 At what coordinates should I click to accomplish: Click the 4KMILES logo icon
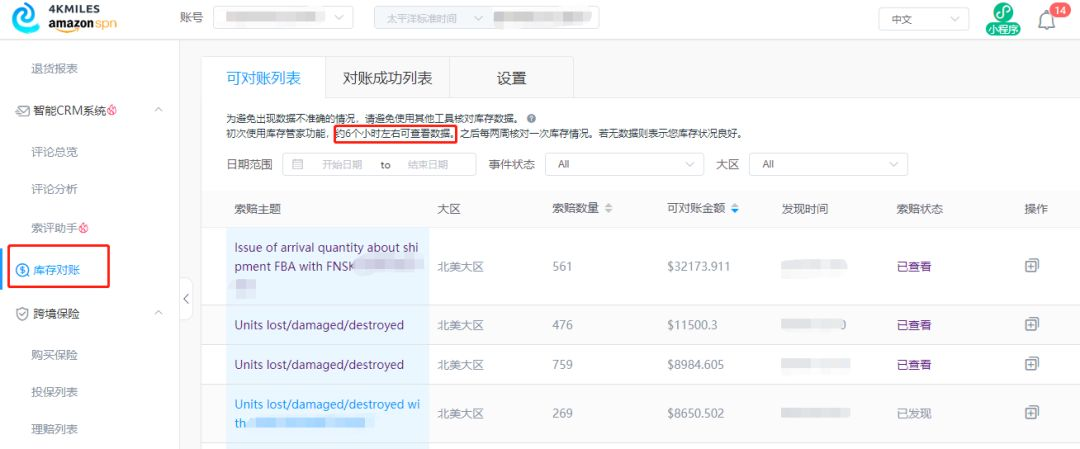point(22,18)
